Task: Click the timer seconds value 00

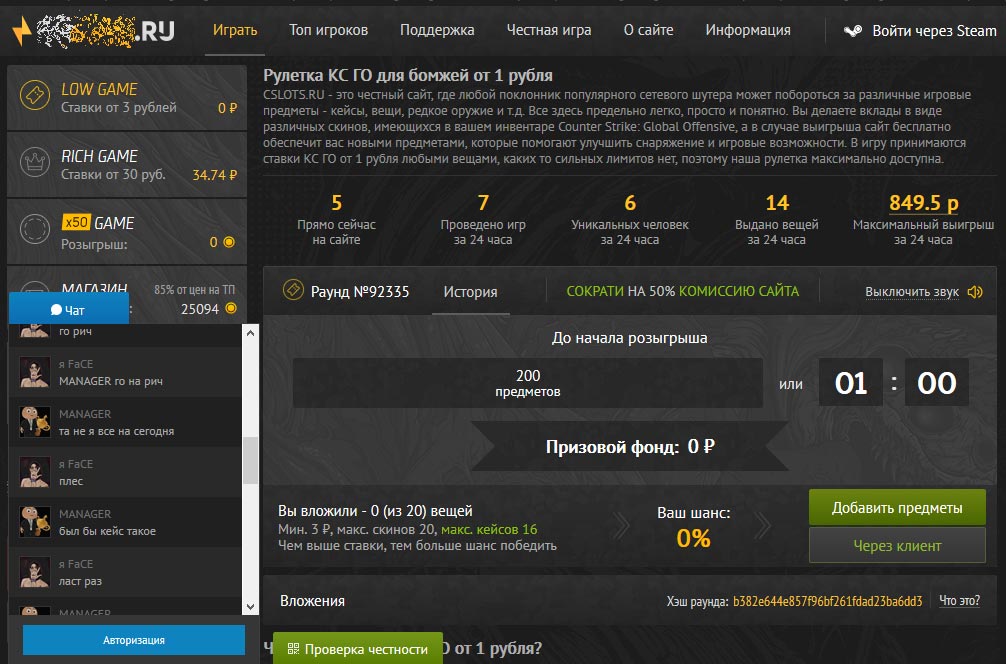Action: click(937, 383)
